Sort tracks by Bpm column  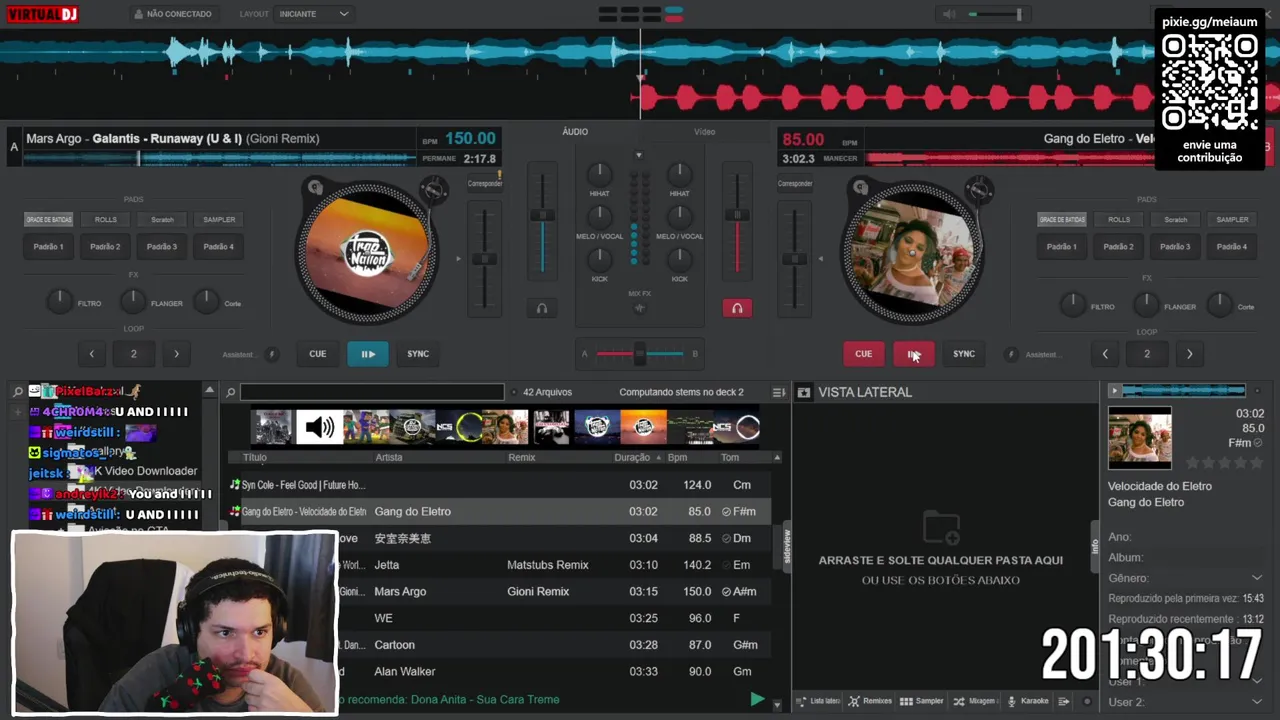coord(677,457)
